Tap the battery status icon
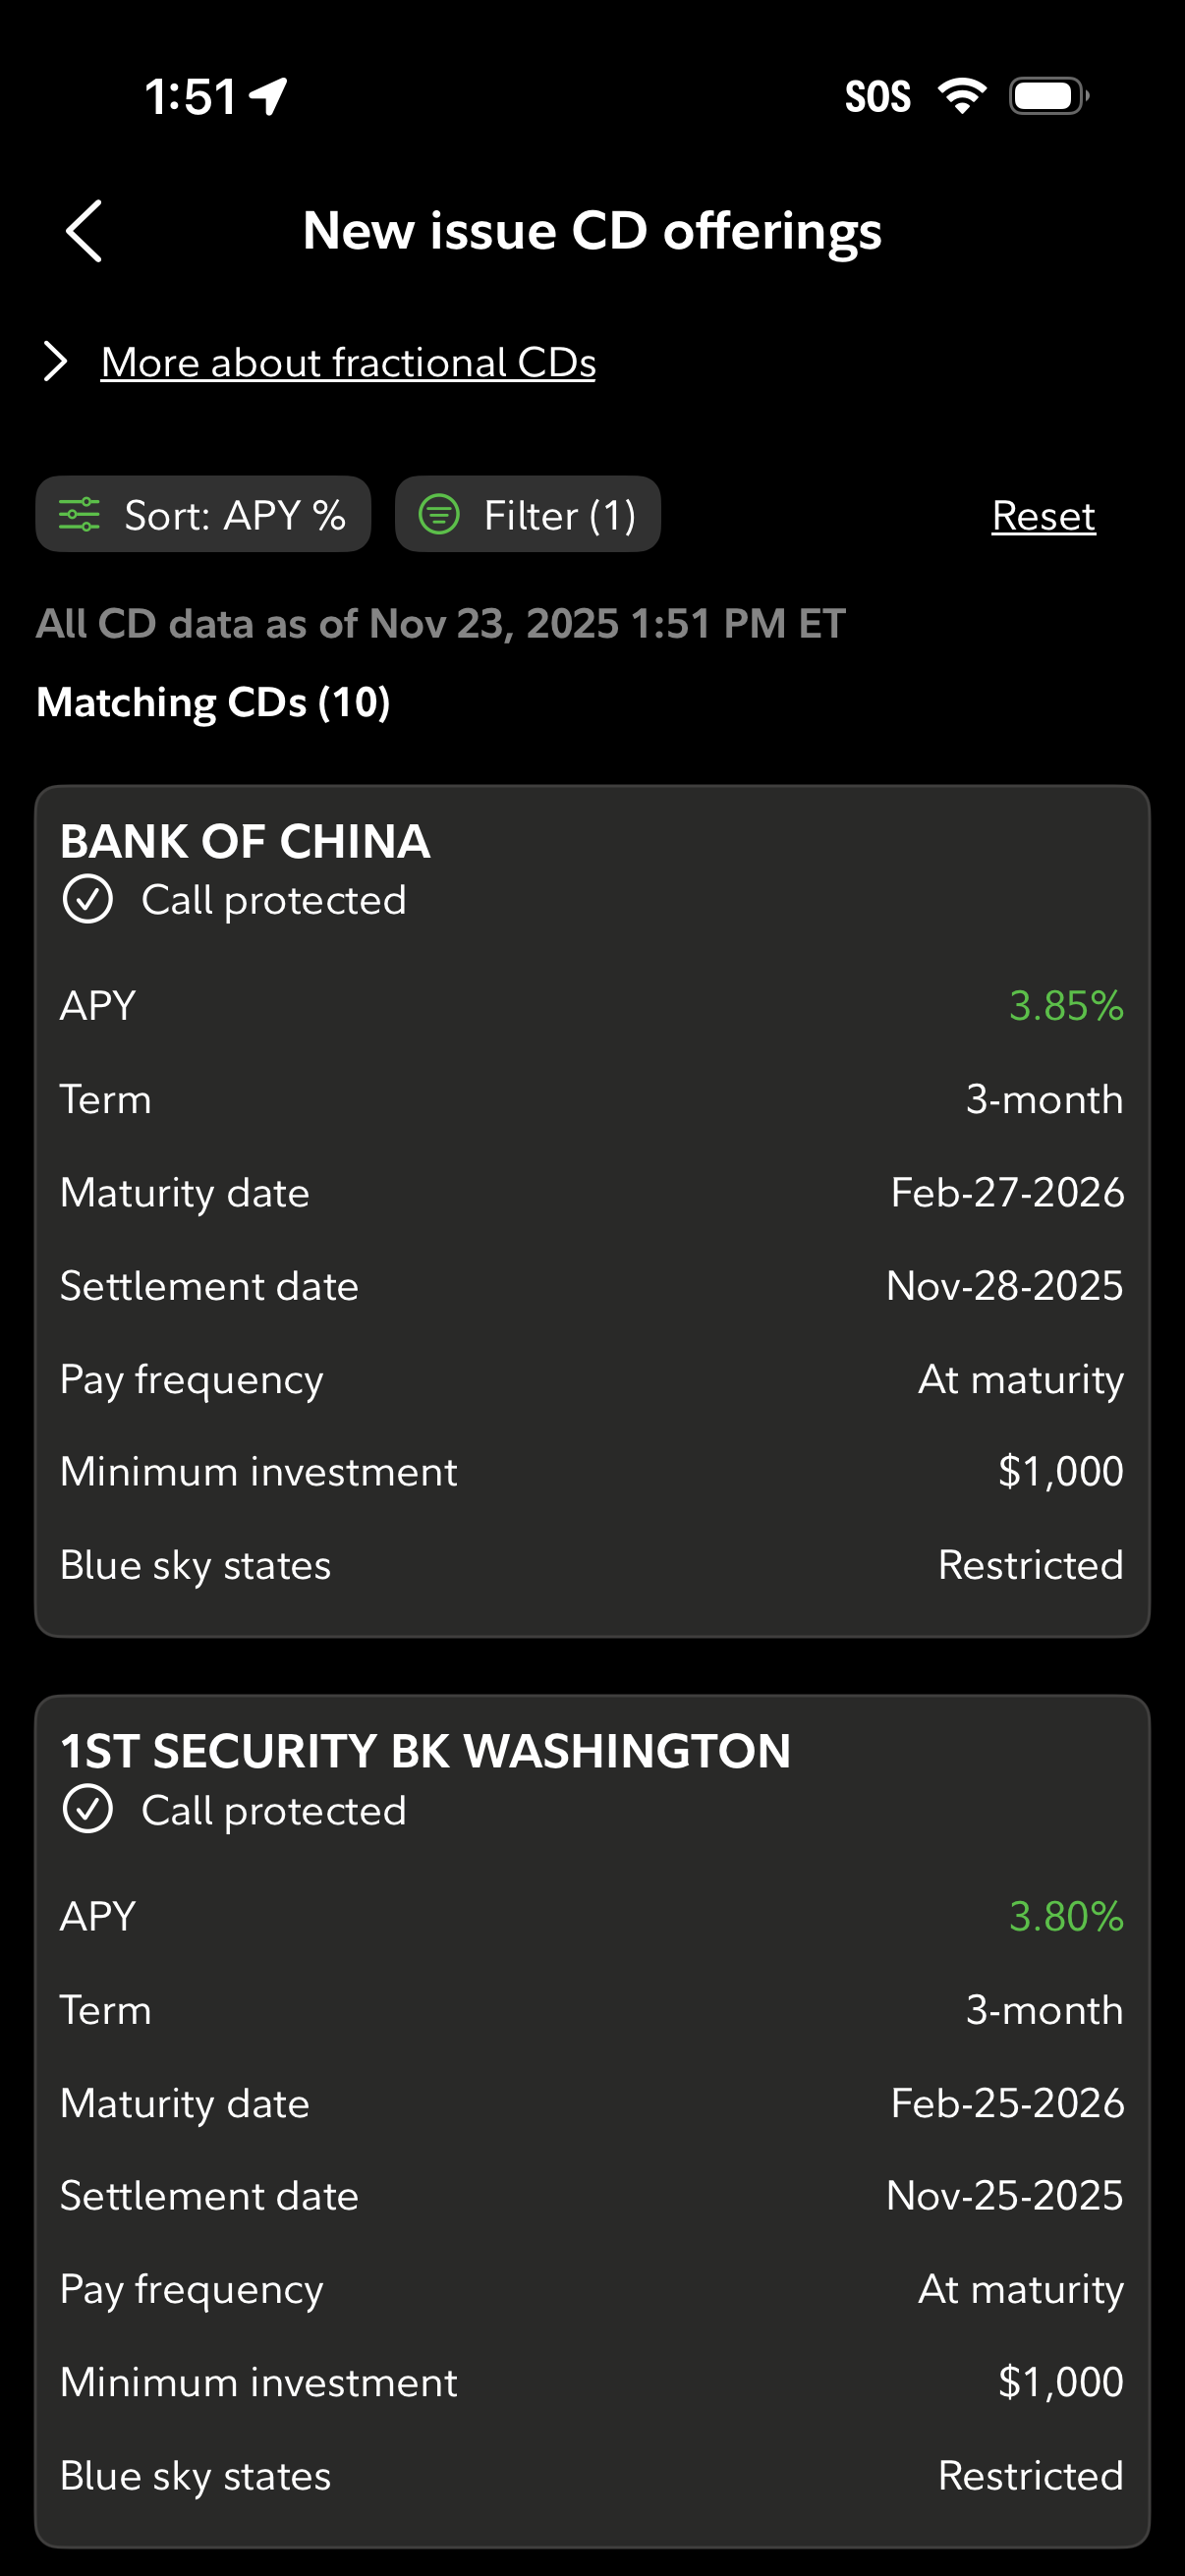This screenshot has height=2576, width=1185. coord(1048,96)
